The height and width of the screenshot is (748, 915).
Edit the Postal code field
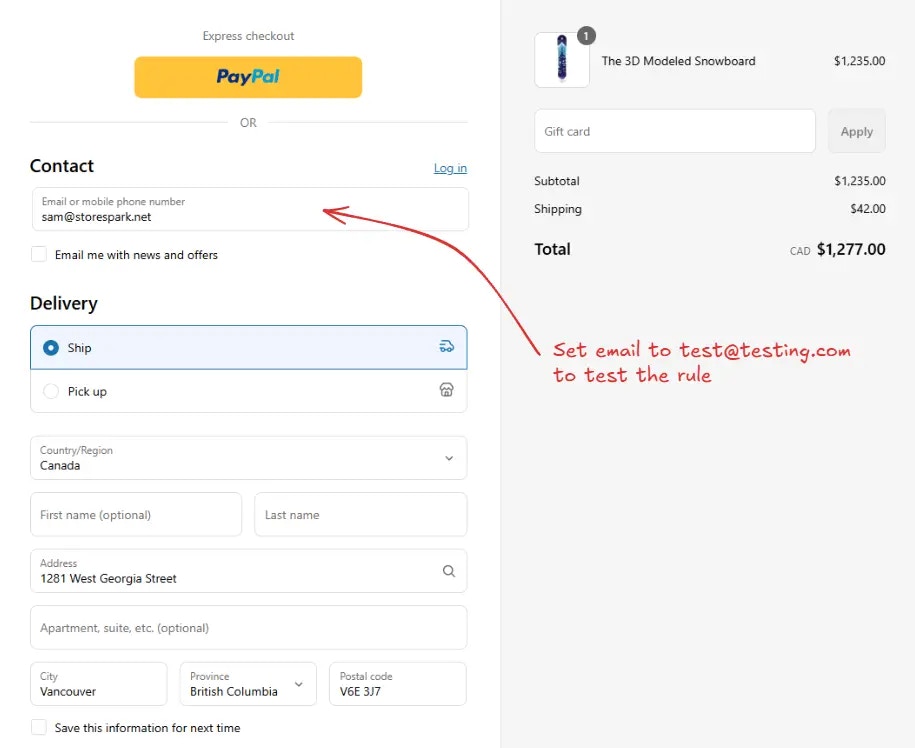[x=398, y=684]
